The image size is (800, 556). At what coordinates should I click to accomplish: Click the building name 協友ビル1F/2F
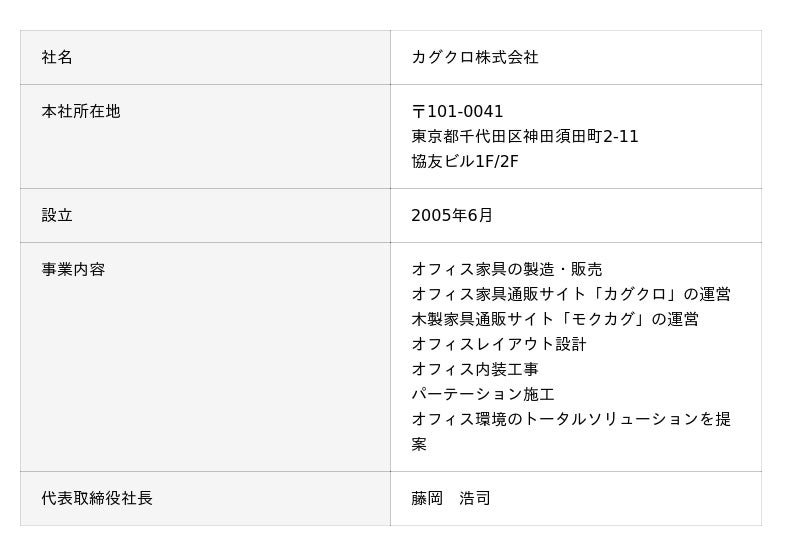point(465,162)
